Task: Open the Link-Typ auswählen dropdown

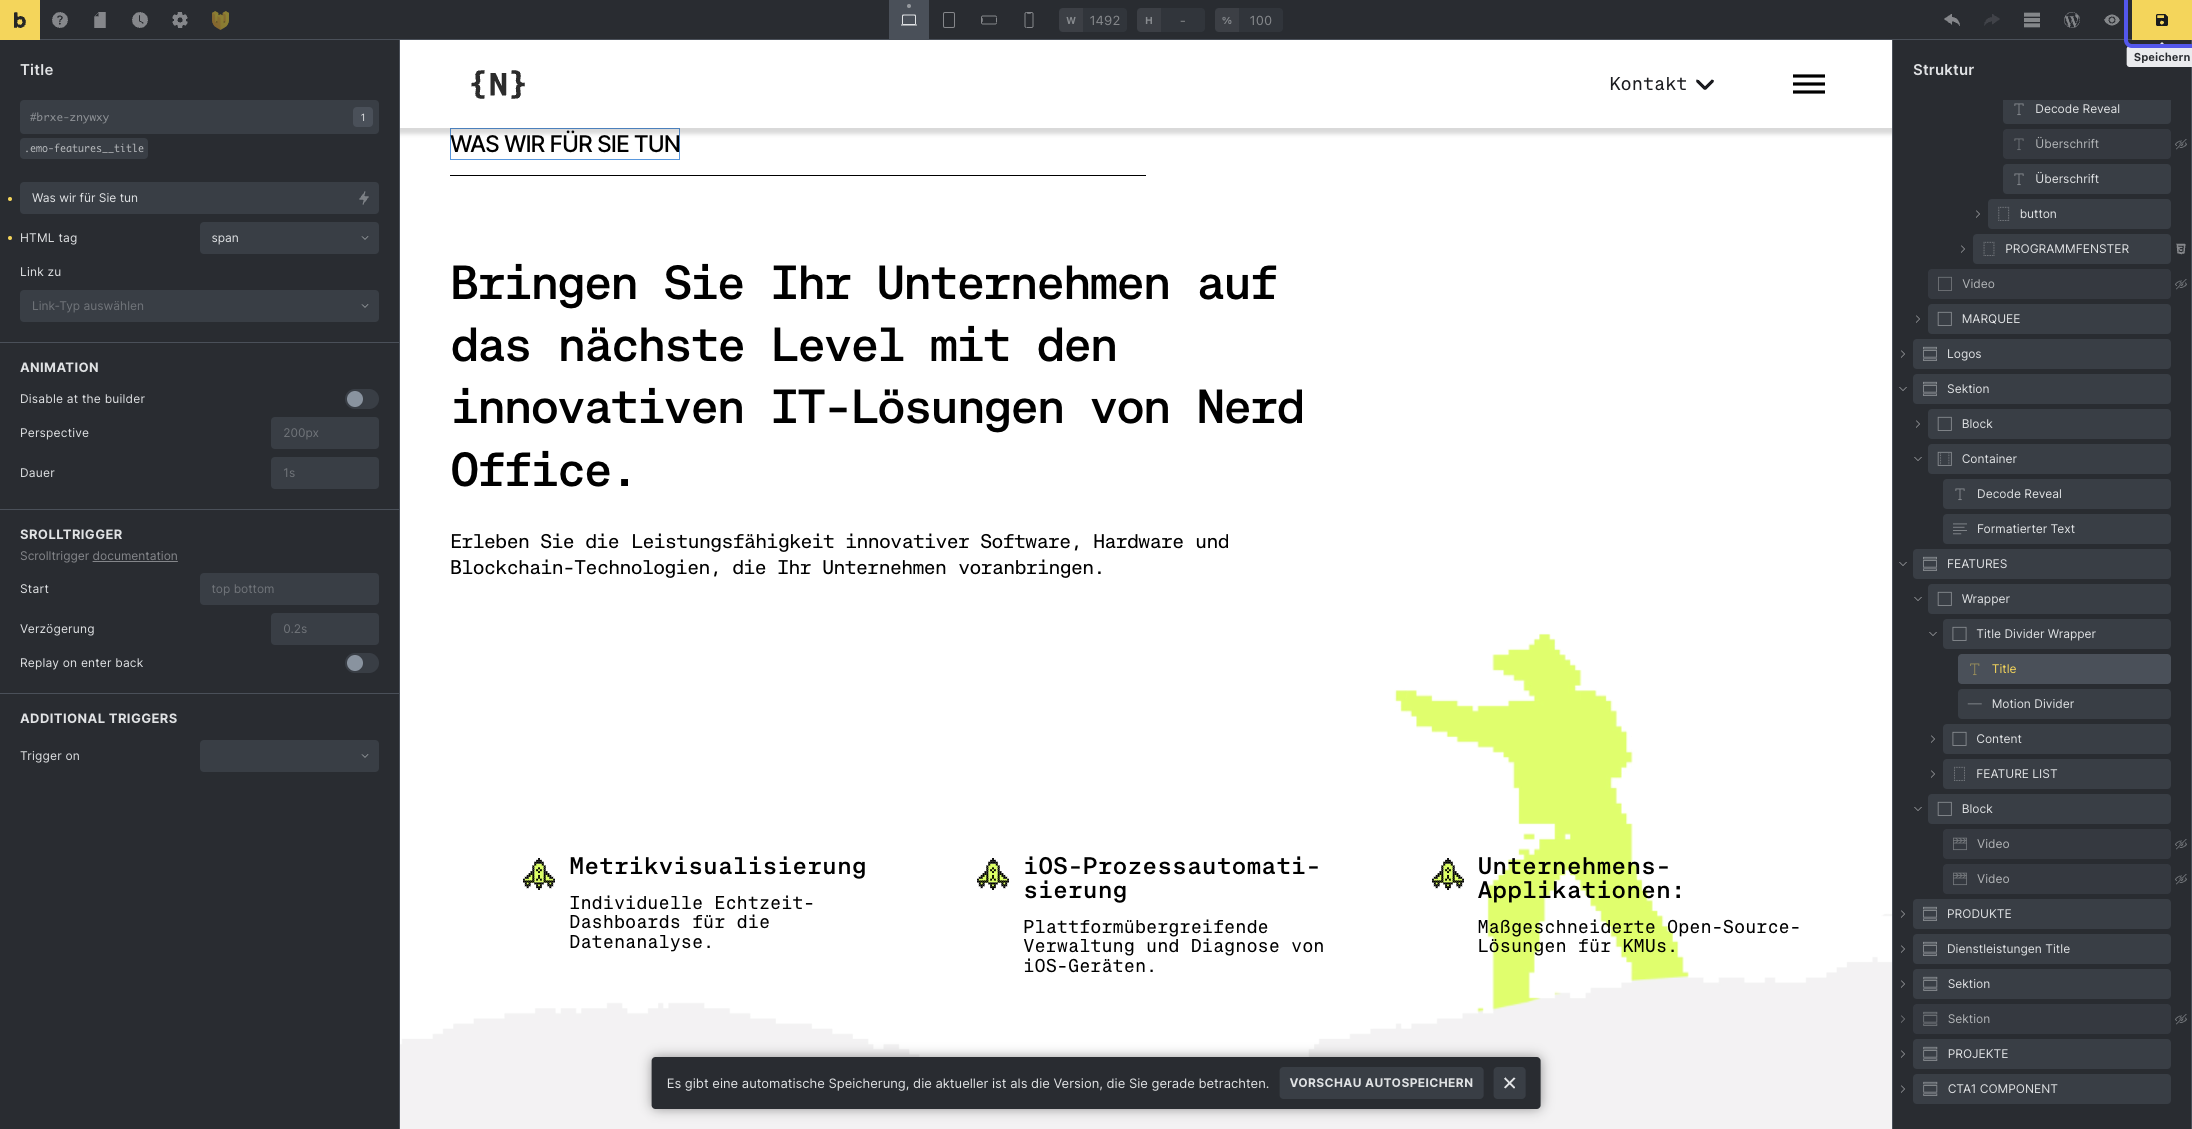Action: (x=199, y=306)
